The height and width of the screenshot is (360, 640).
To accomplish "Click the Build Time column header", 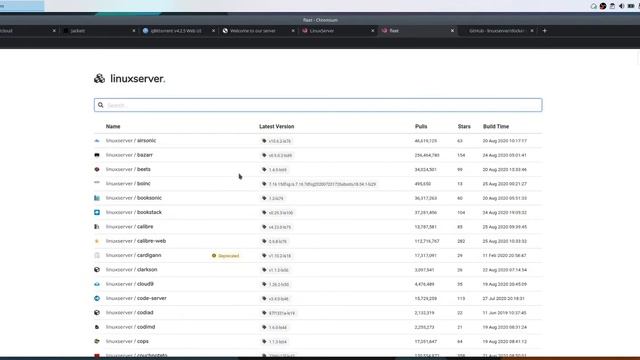I will click(x=496, y=127).
